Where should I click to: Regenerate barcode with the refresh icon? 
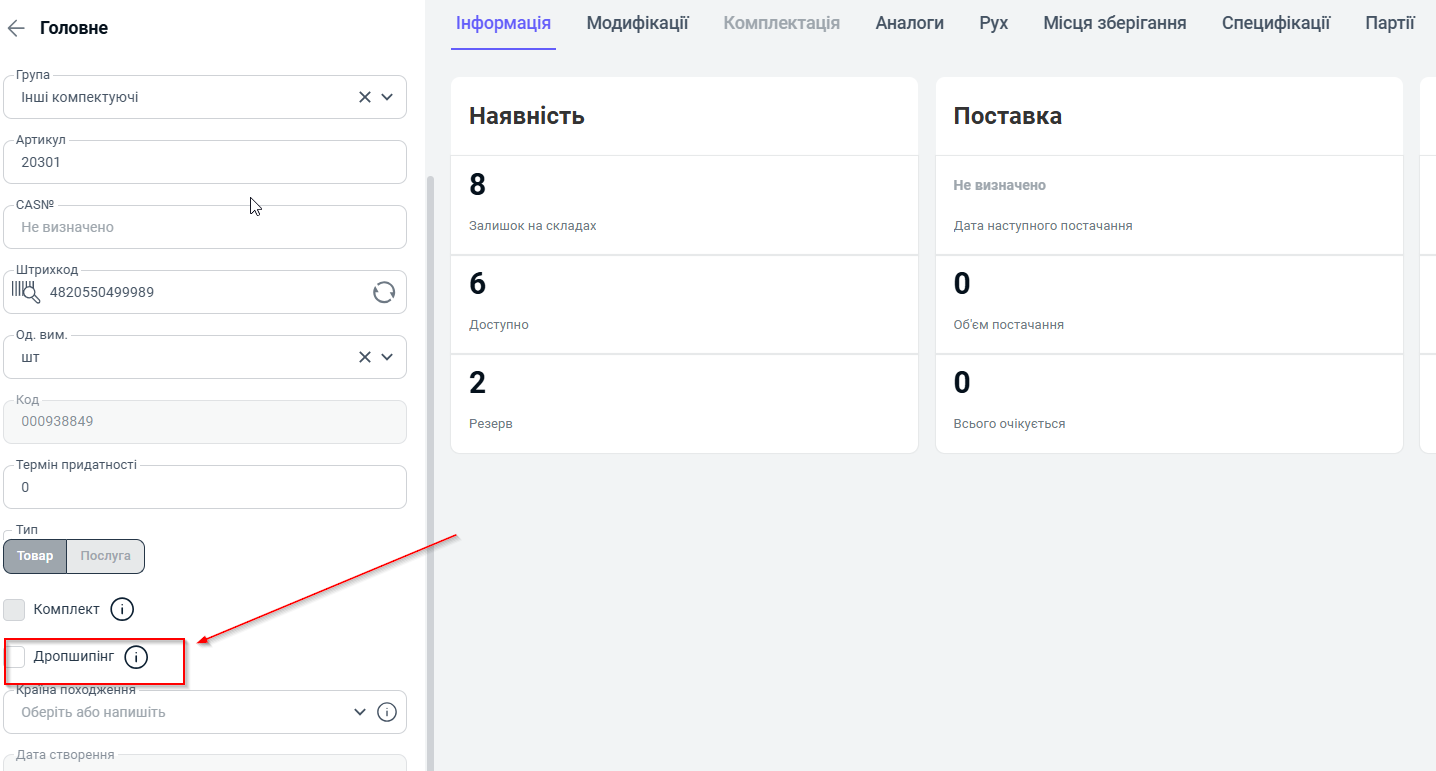tap(384, 292)
